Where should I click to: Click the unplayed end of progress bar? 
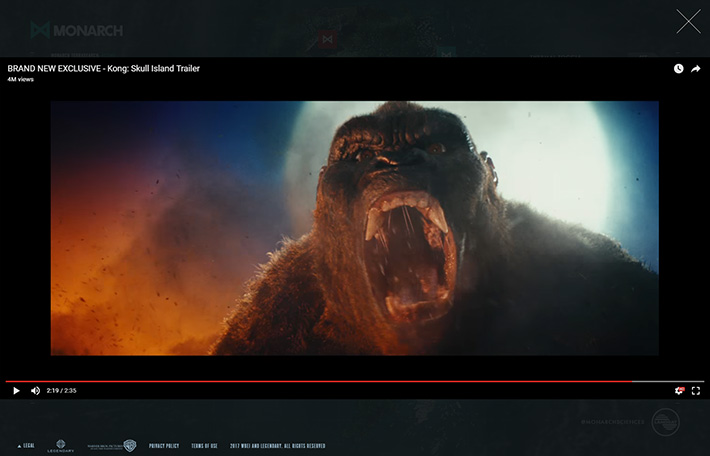click(668, 381)
